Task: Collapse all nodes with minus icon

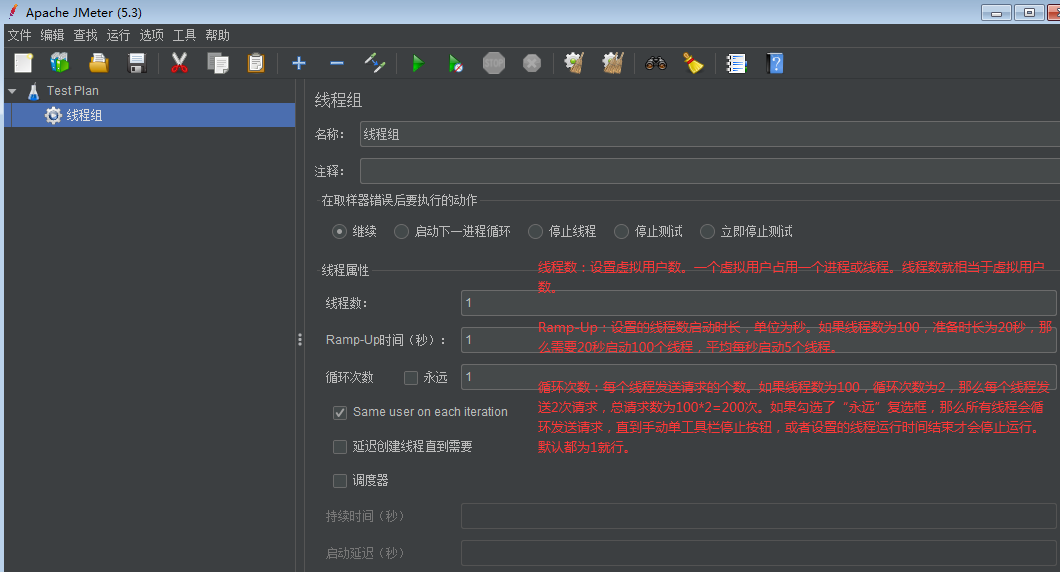Action: pyautogui.click(x=337, y=64)
